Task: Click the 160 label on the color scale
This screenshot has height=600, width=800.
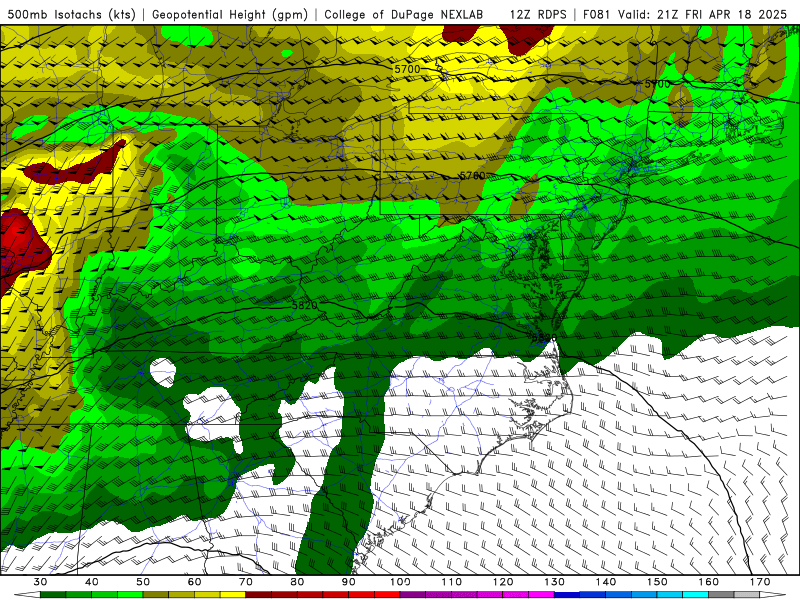Action: click(x=709, y=582)
